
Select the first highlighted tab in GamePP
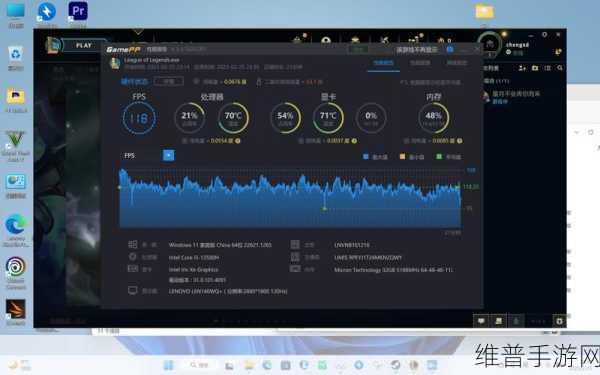pyautogui.click(x=383, y=63)
